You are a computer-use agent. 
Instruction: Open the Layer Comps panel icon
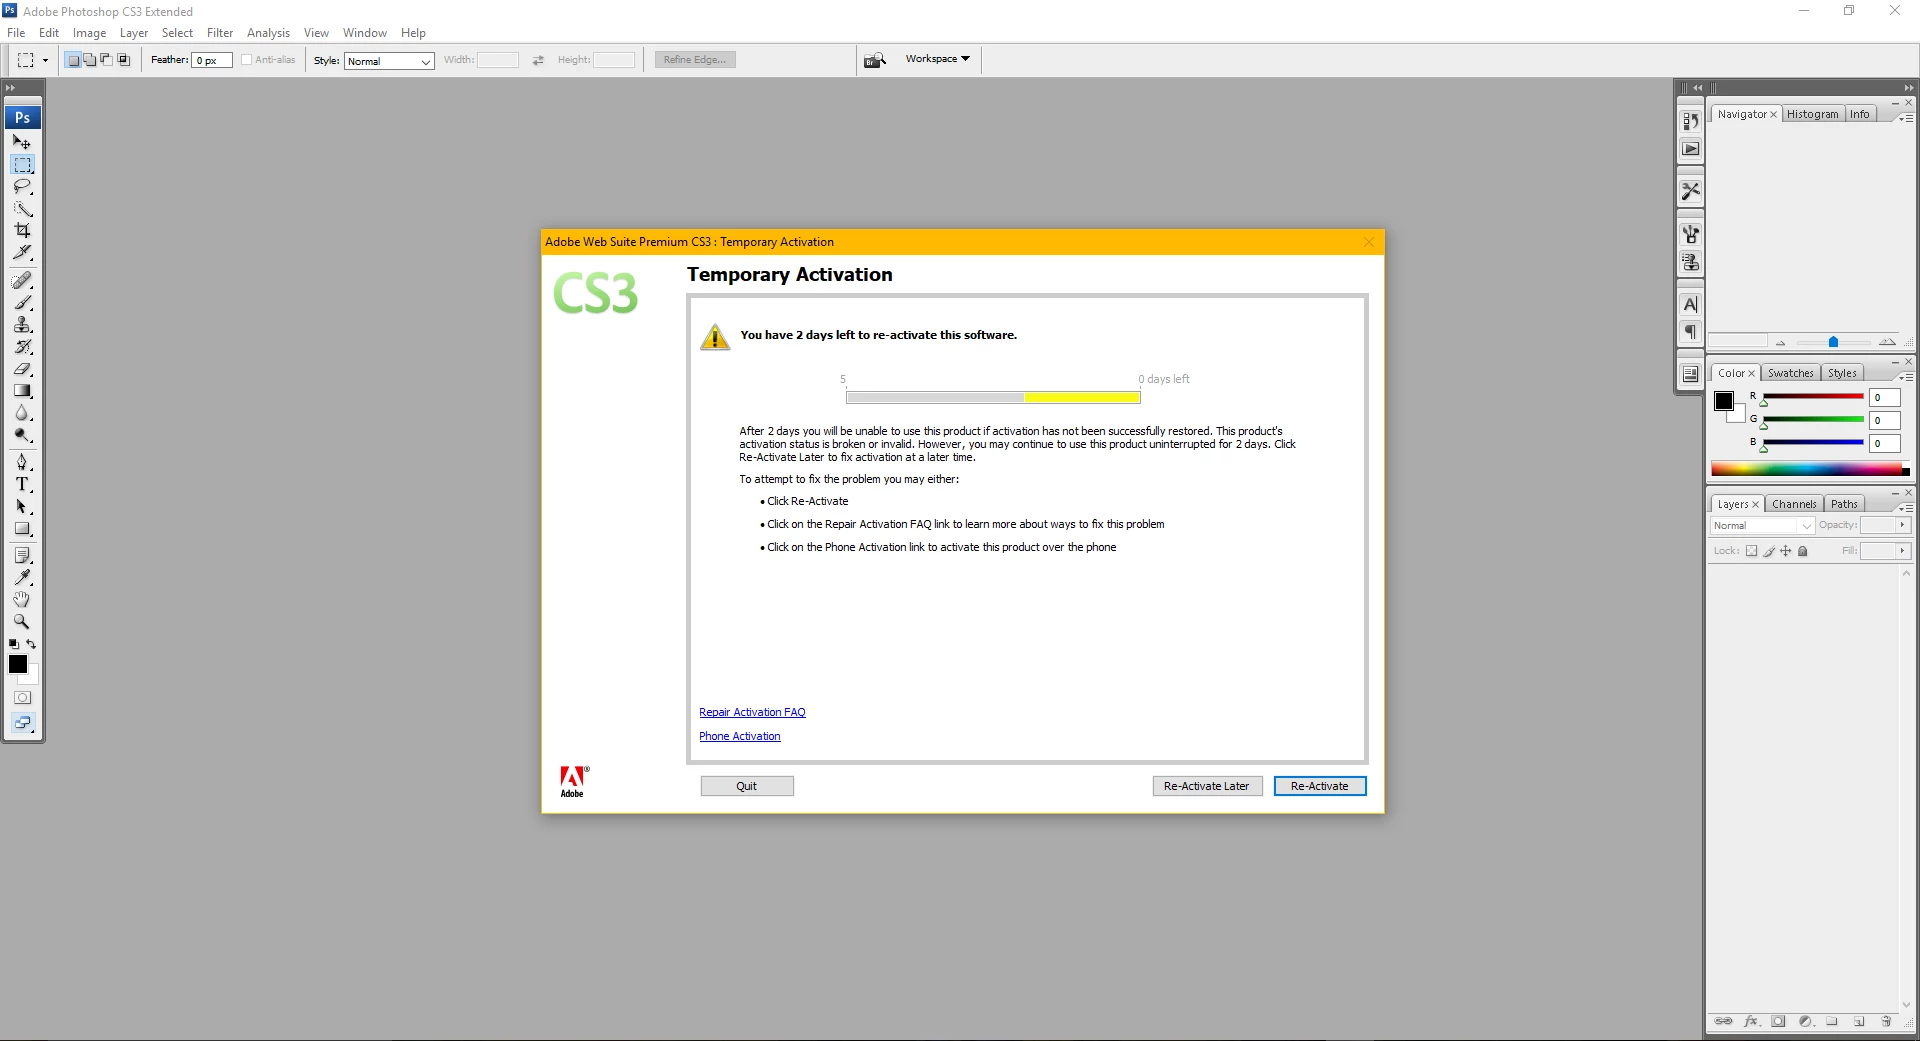[1690, 374]
